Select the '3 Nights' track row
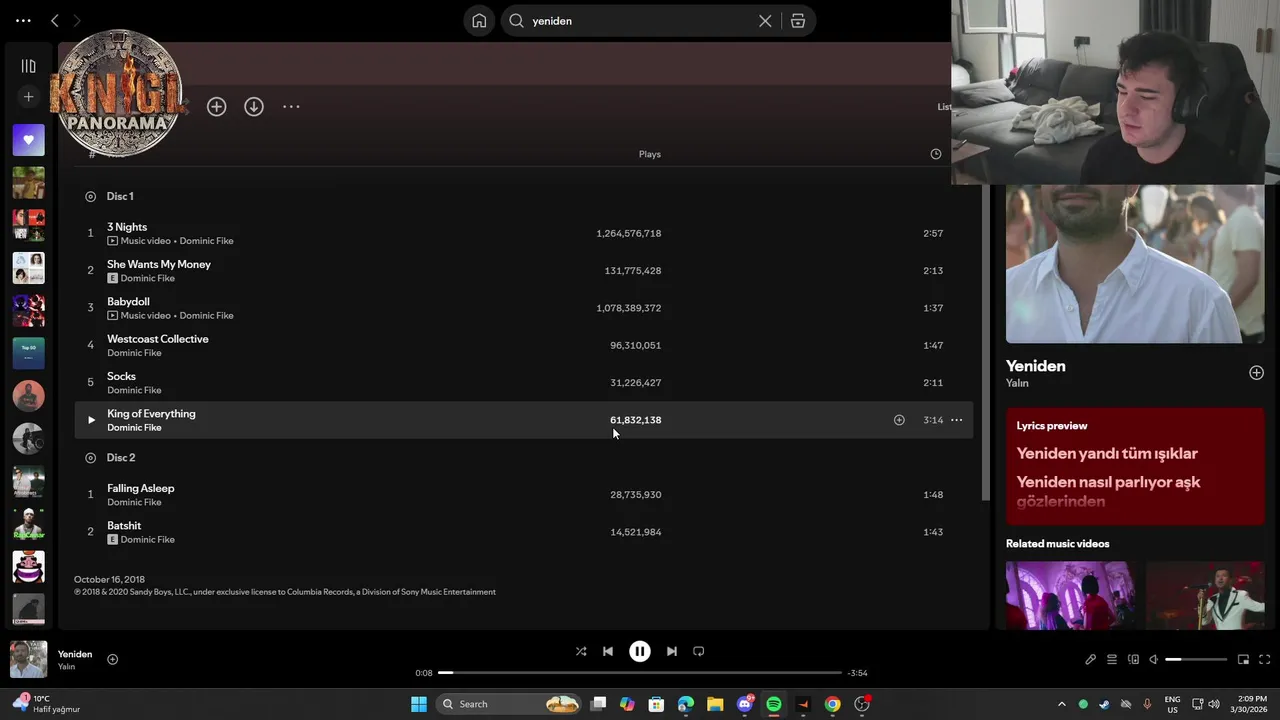 pyautogui.click(x=523, y=233)
